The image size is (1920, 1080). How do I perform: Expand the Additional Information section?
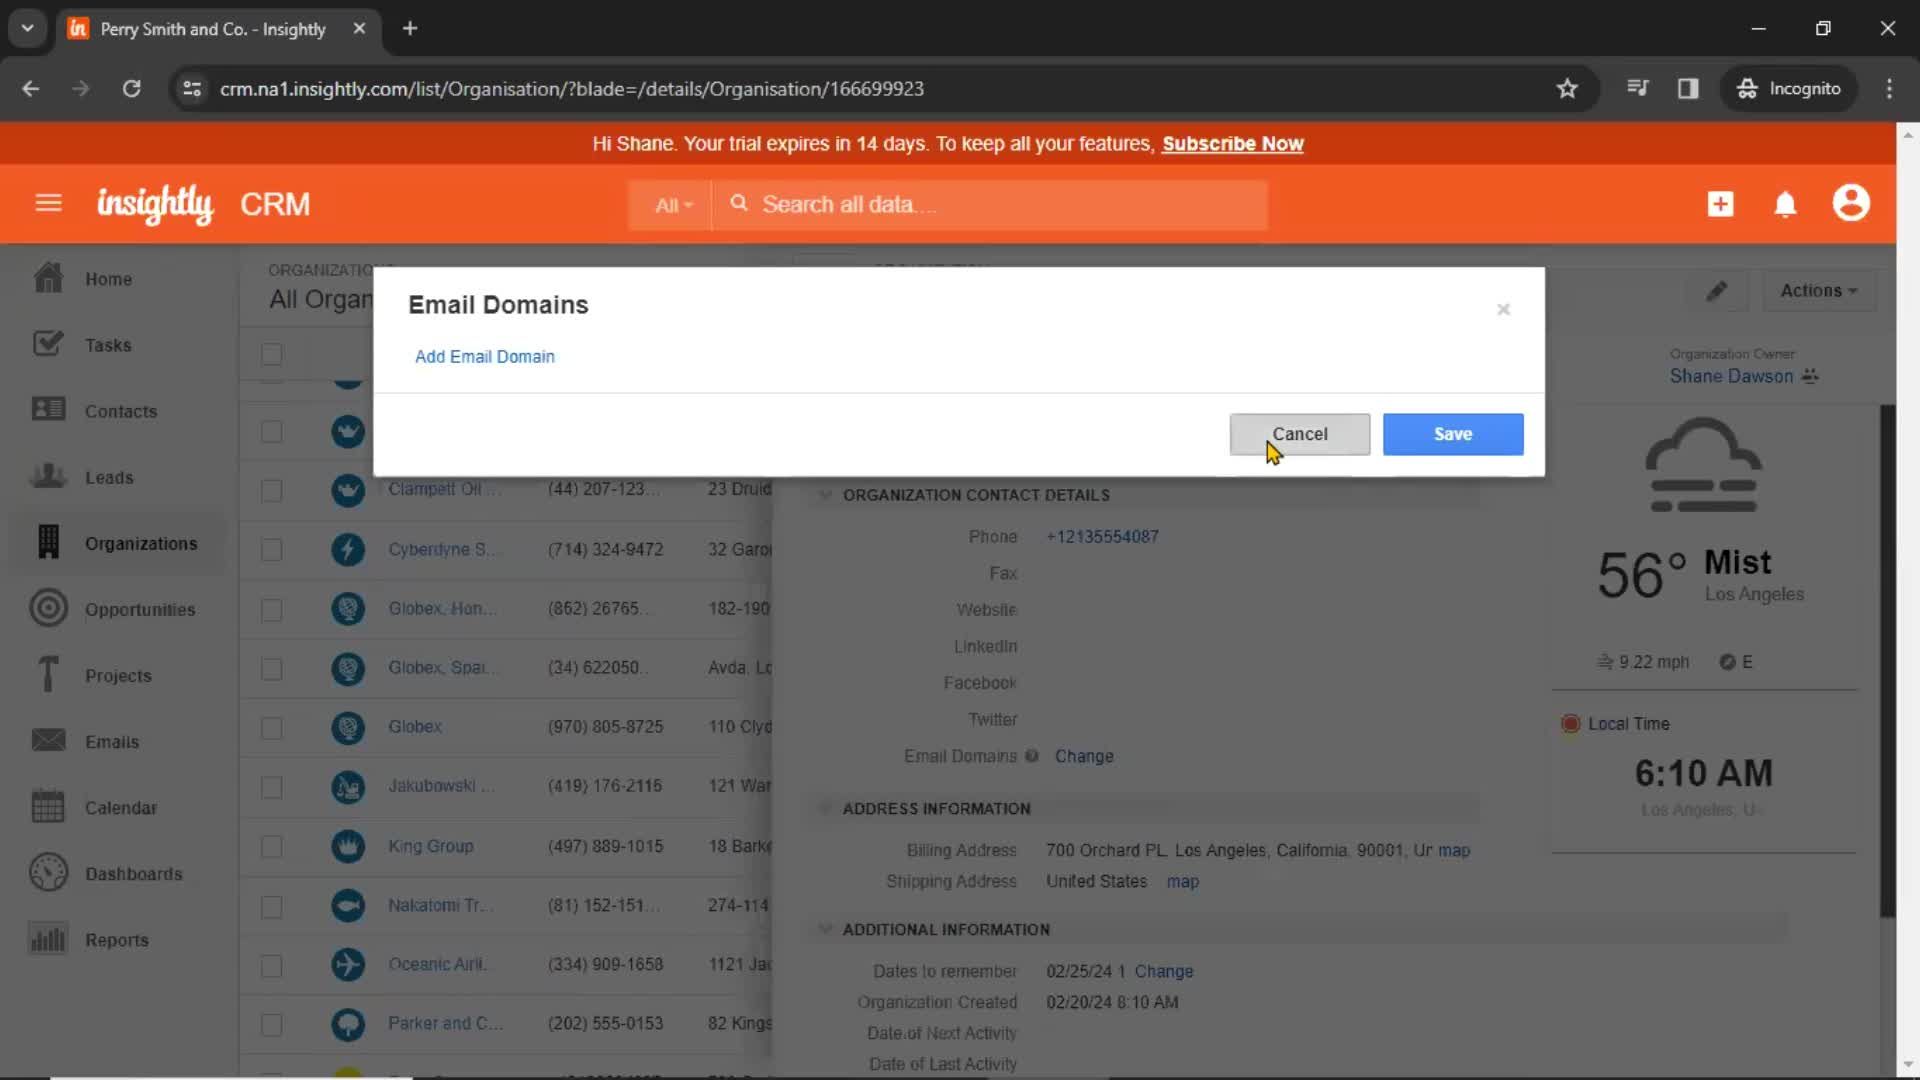click(825, 930)
